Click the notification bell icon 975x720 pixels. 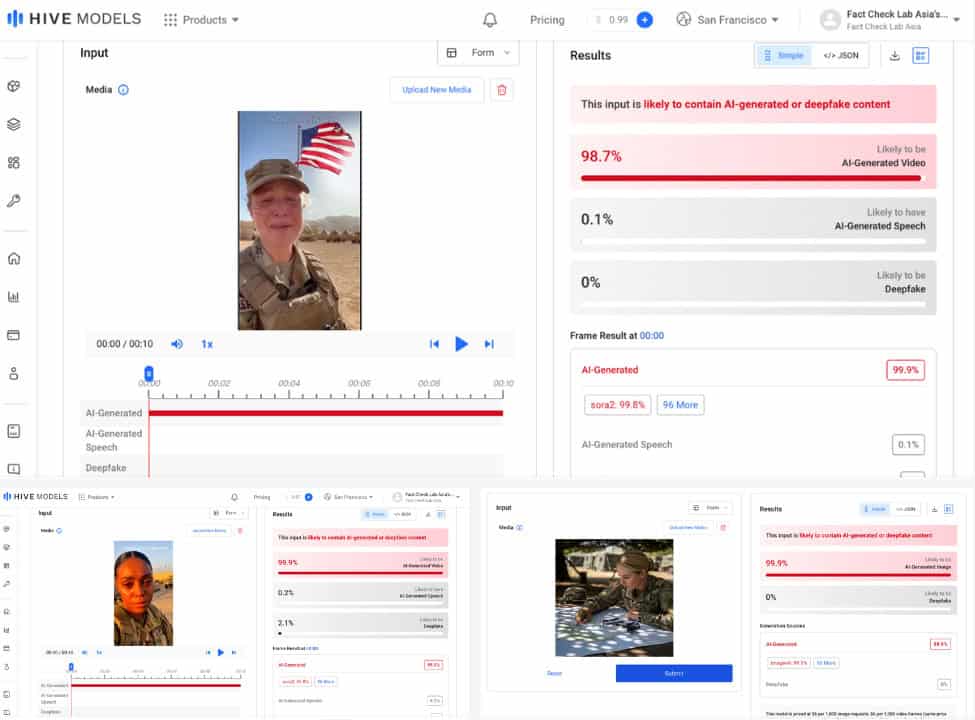[x=490, y=20]
